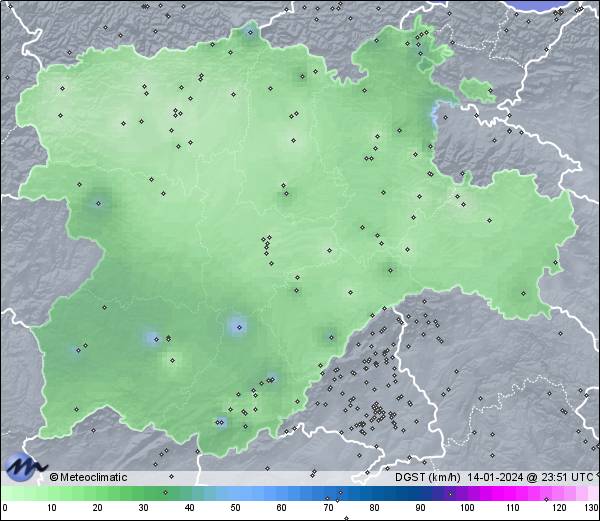Pick the light blue color above label 50
600x521 pixels.
235,493
